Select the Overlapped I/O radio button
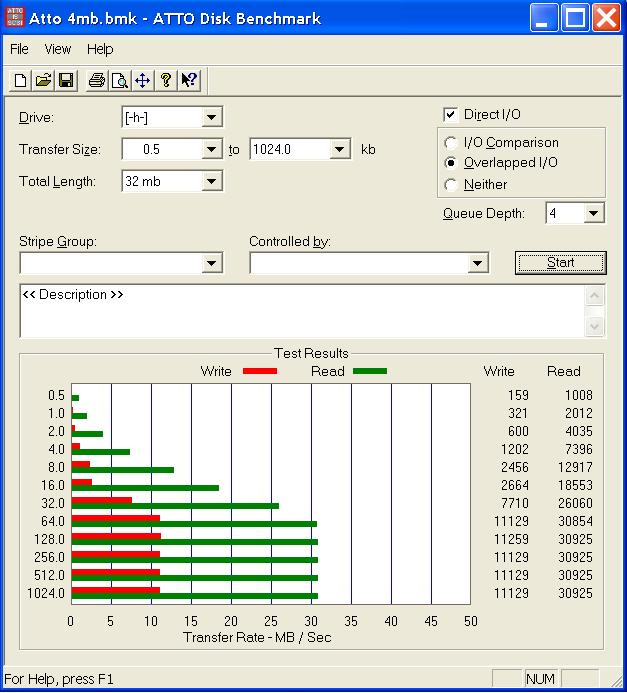Viewport: 627px width, 693px height. click(450, 163)
